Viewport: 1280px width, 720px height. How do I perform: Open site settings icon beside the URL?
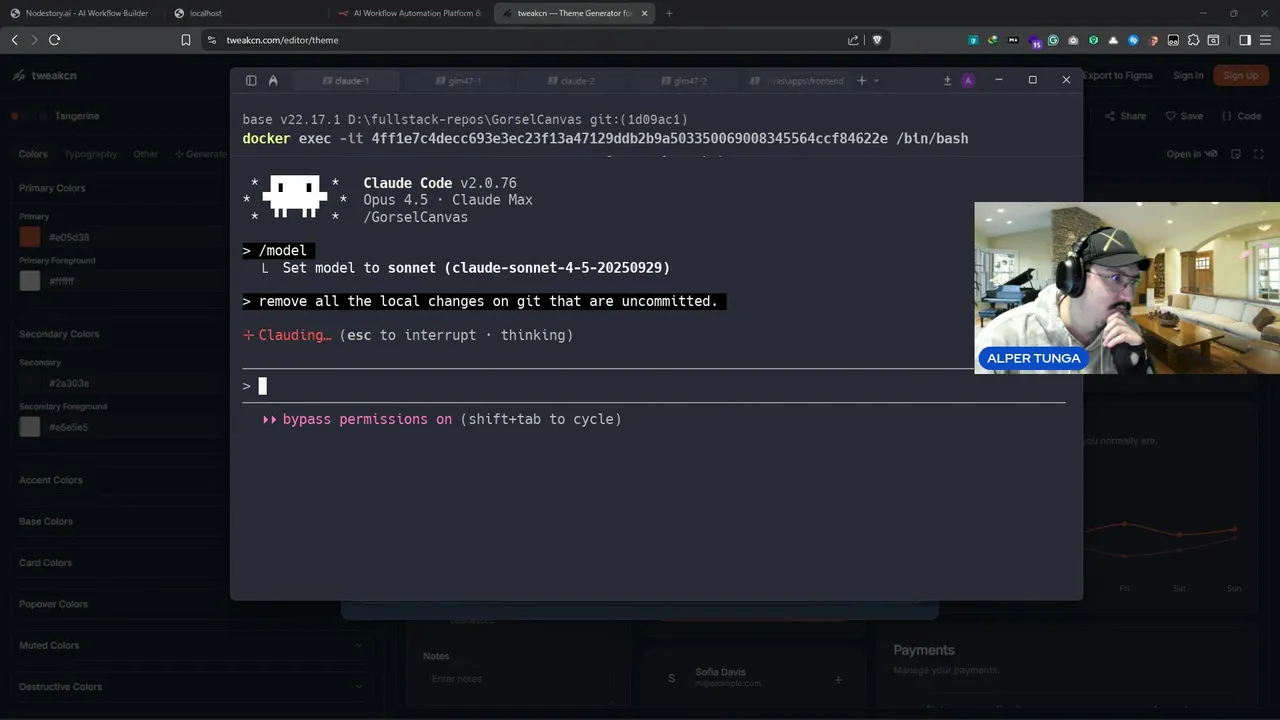(x=211, y=40)
